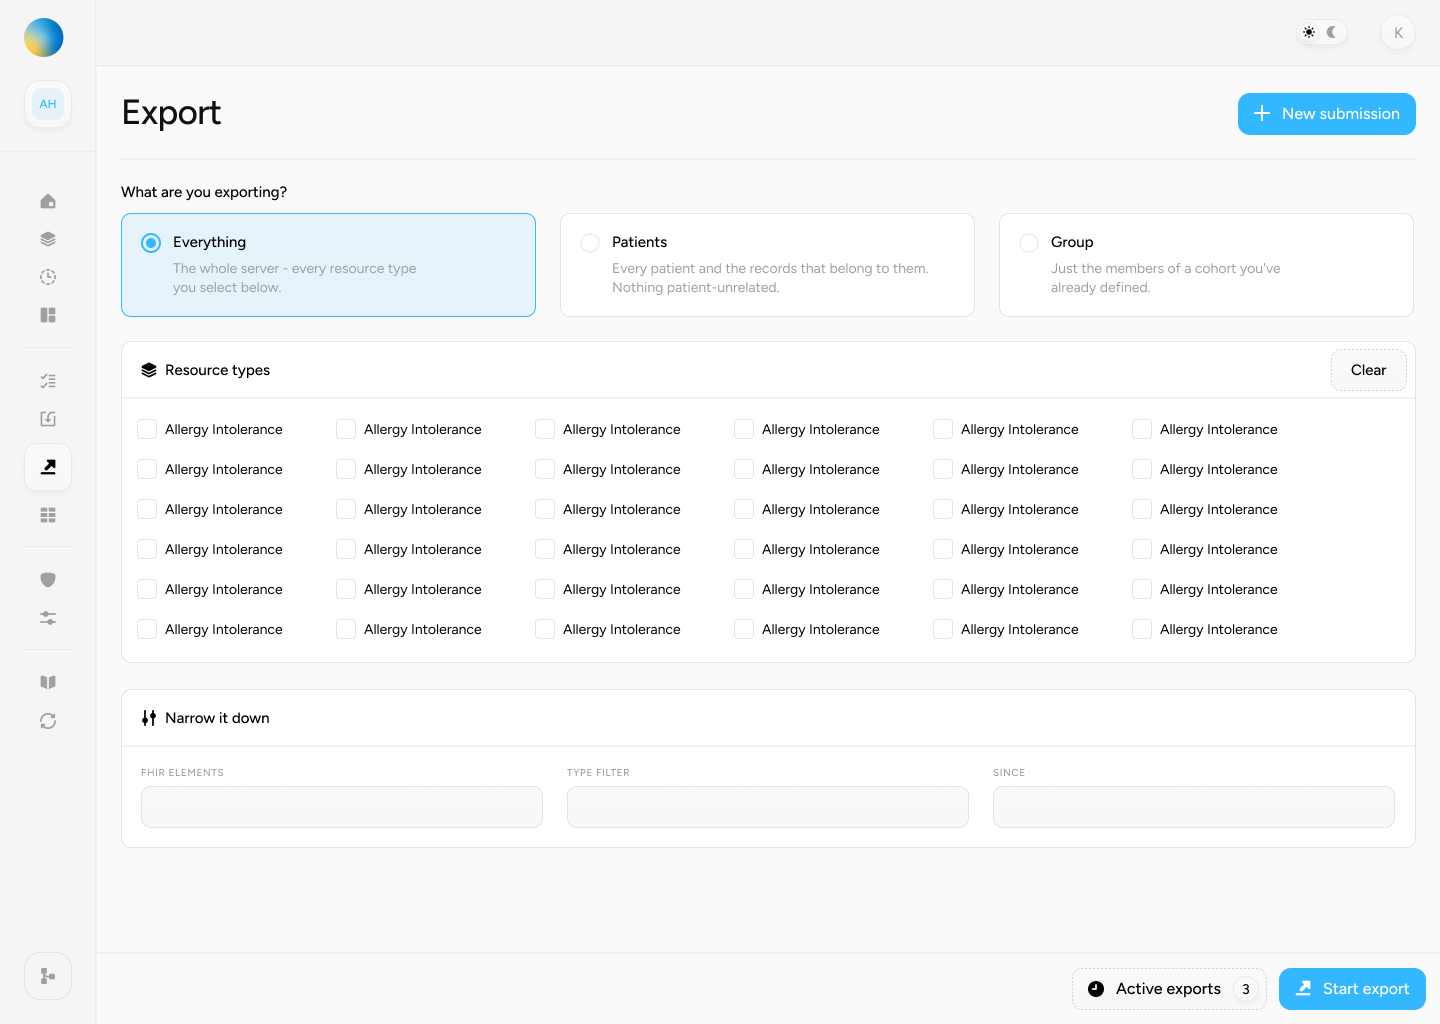Click the gradient globe app logo

tap(44, 38)
